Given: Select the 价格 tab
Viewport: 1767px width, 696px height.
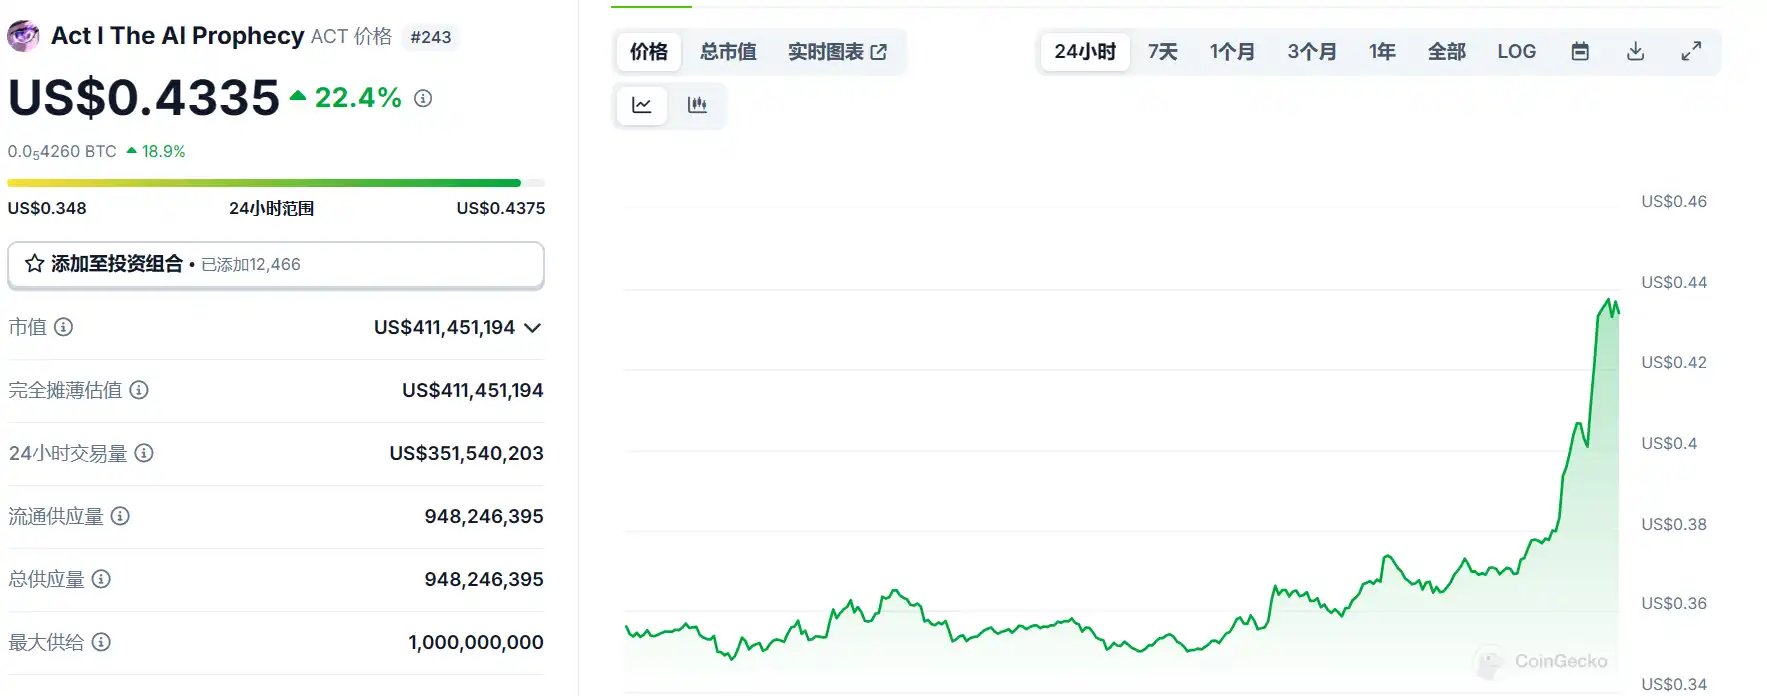Looking at the screenshot, I should coord(649,52).
